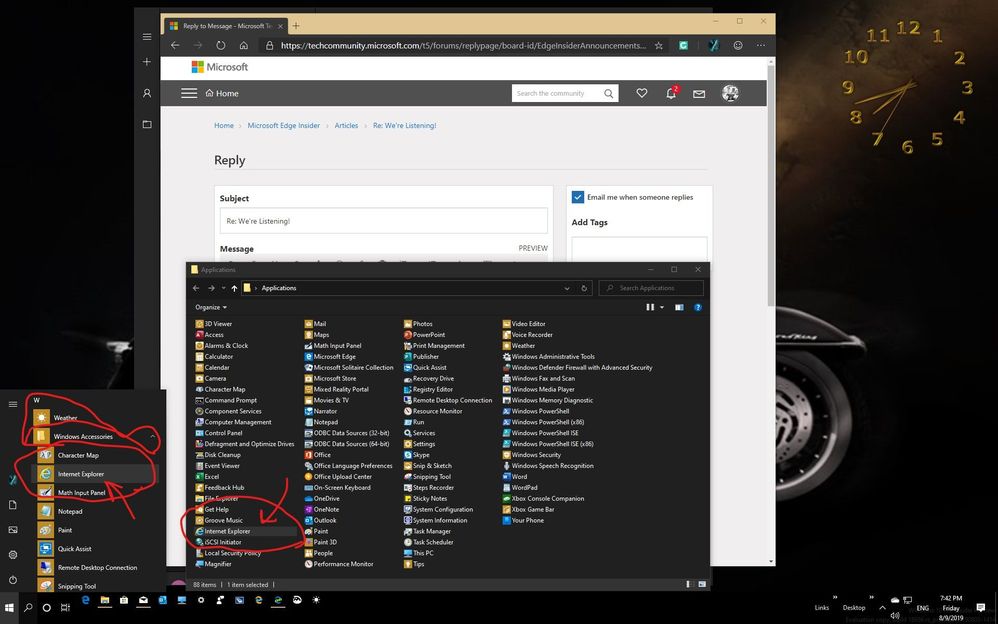This screenshot has height=624, width=998.
Task: Click the blue help icon in Applications window
Action: (x=698, y=307)
